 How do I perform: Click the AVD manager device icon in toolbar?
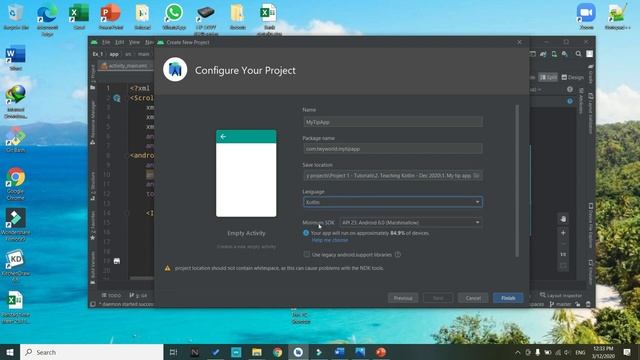click(x=554, y=54)
